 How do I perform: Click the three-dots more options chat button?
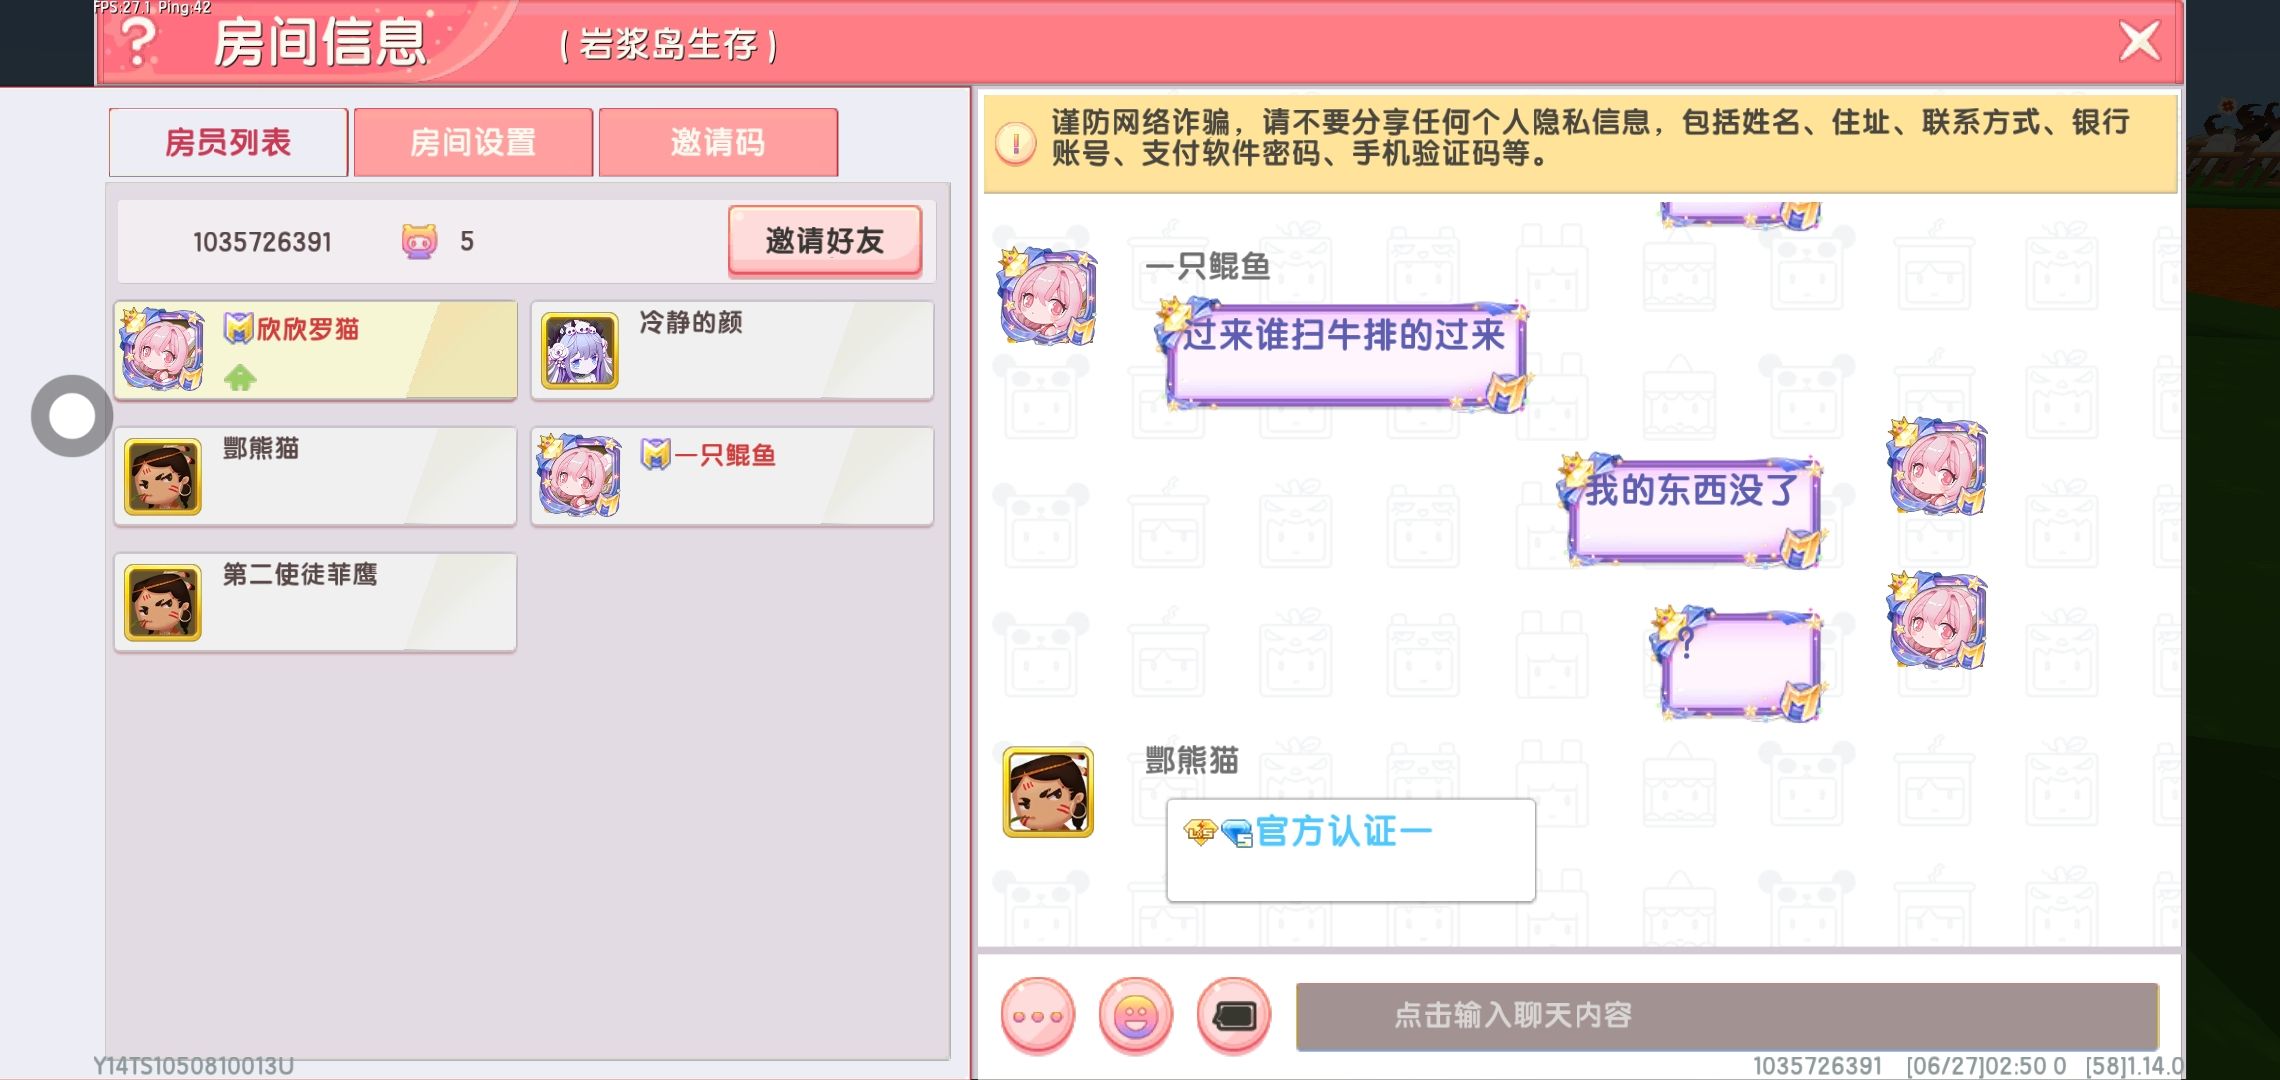1038,1015
